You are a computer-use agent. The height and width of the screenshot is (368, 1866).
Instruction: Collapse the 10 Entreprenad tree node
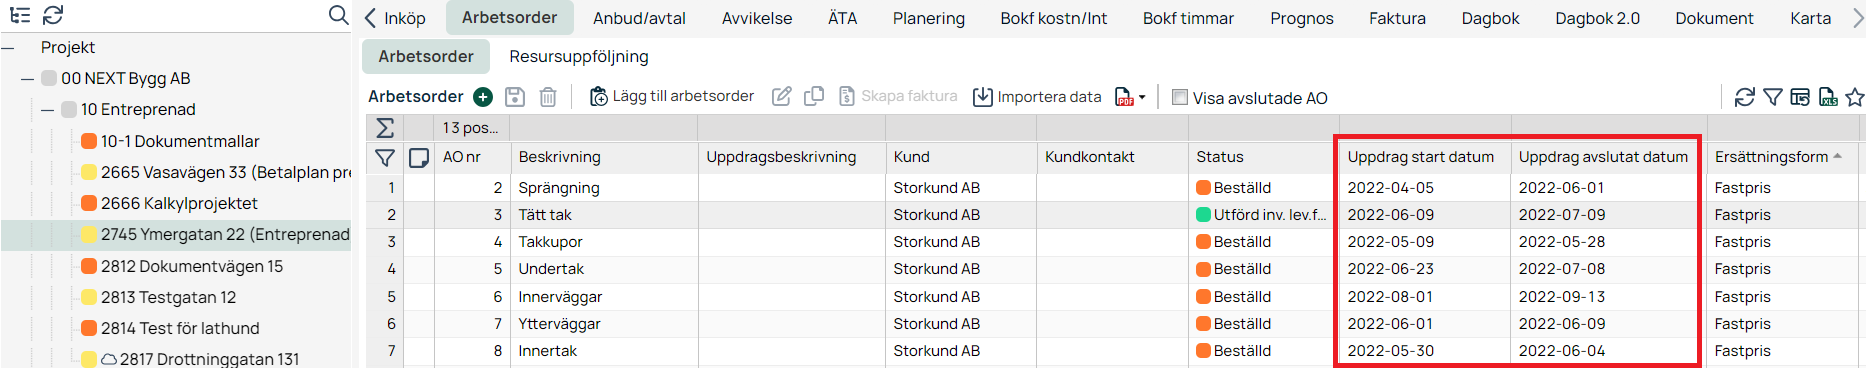(x=48, y=110)
